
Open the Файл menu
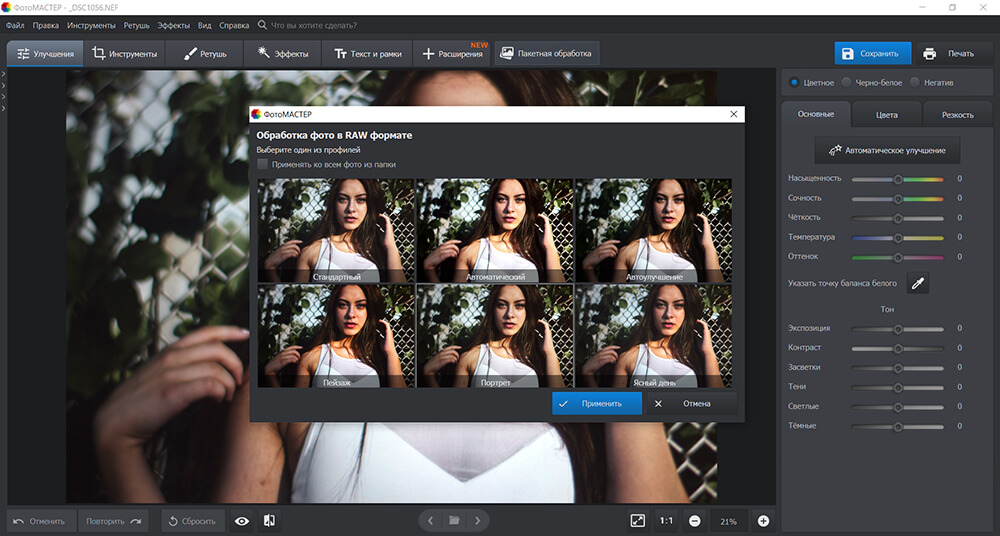pos(15,26)
